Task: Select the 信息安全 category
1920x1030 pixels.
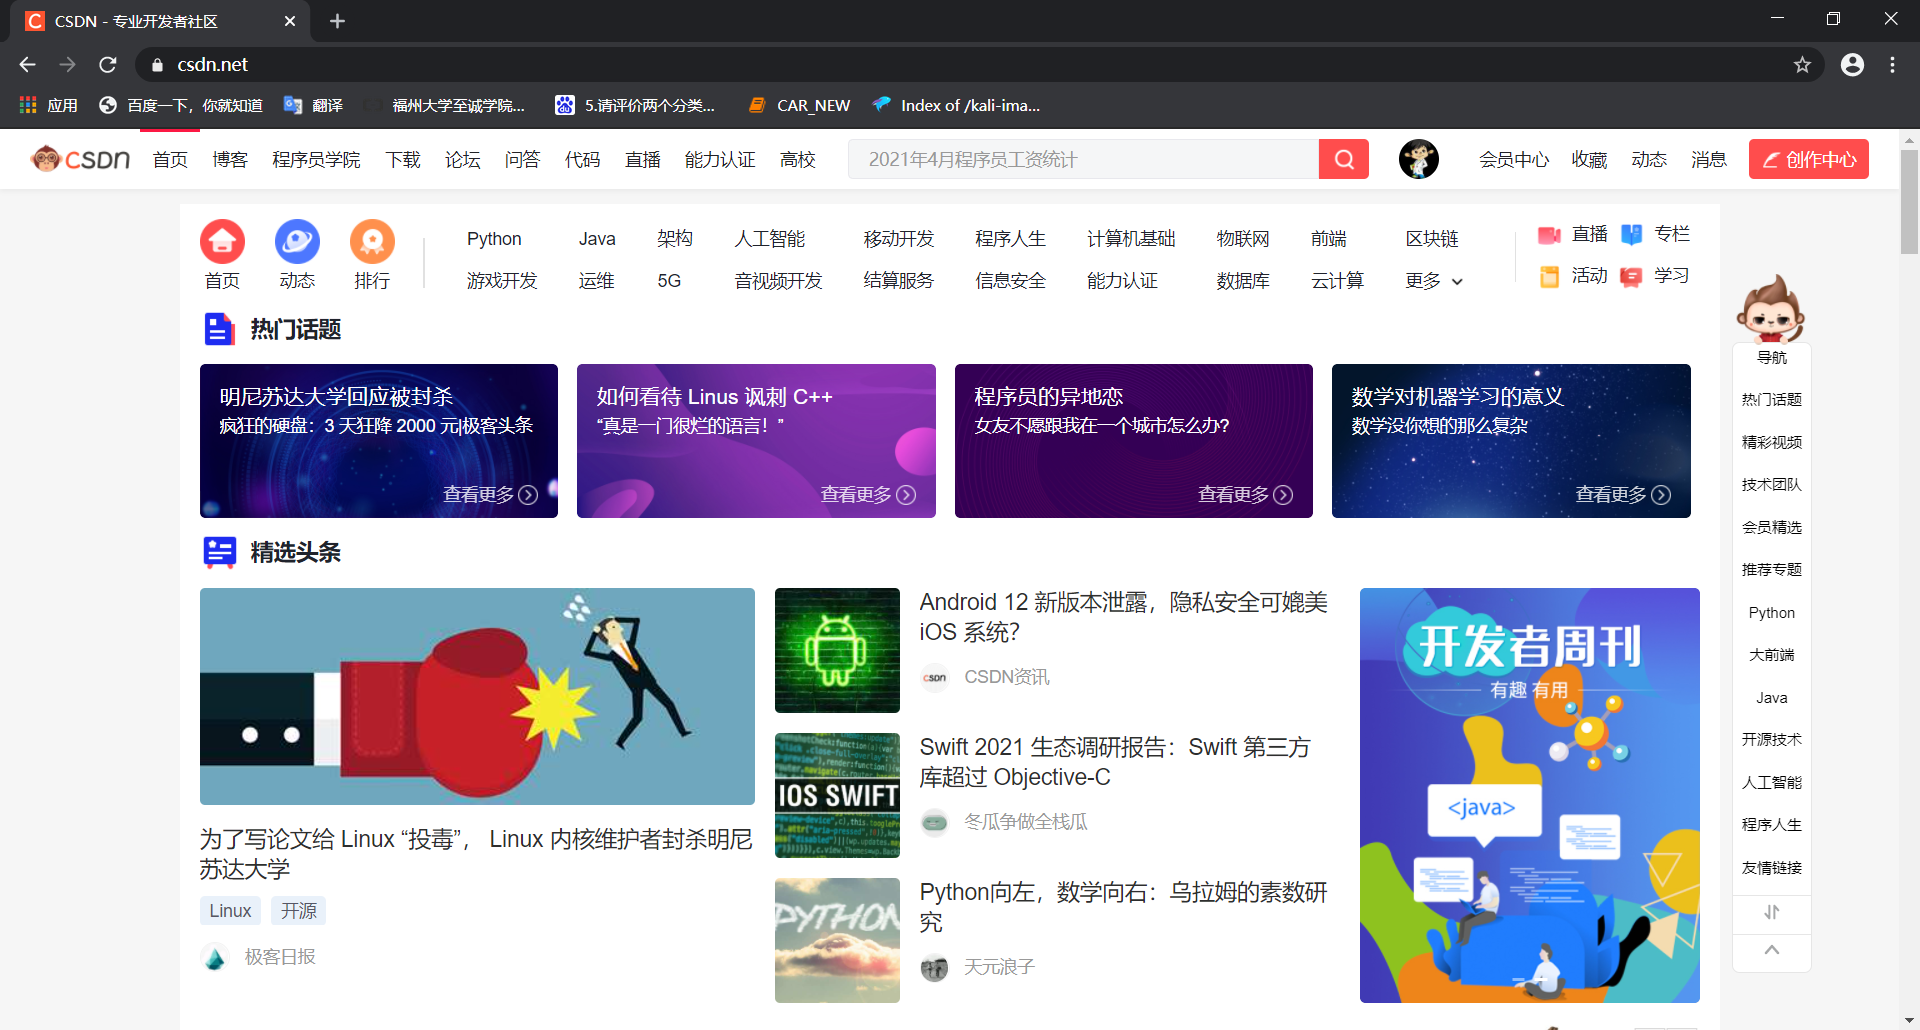Action: click(1010, 281)
